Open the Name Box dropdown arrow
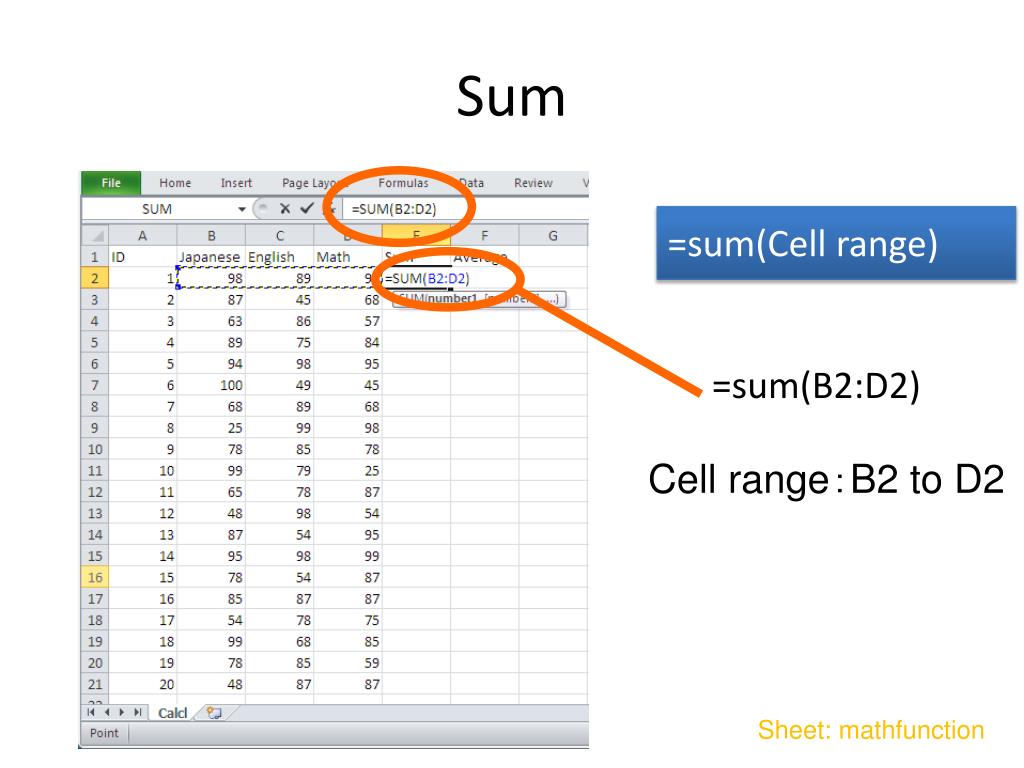The width and height of the screenshot is (1024, 768). click(242, 209)
